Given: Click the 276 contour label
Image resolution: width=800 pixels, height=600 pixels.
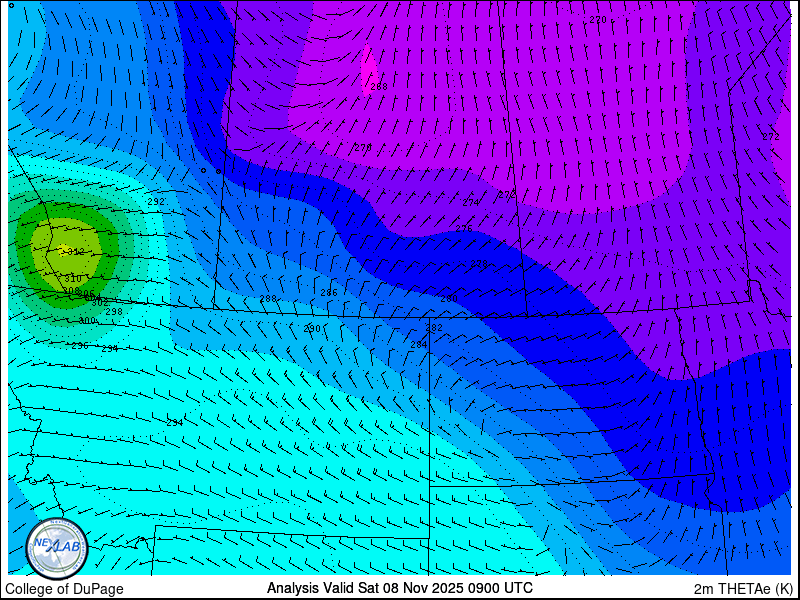Looking at the screenshot, I should point(464,229).
